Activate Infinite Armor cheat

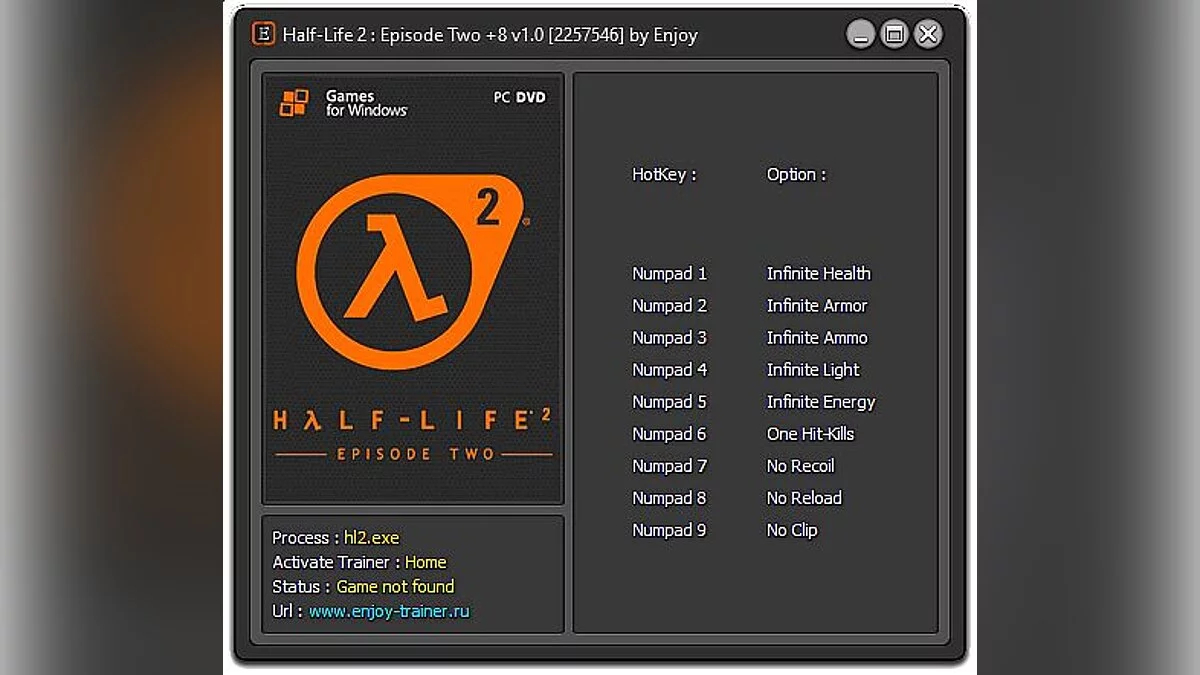pos(815,305)
